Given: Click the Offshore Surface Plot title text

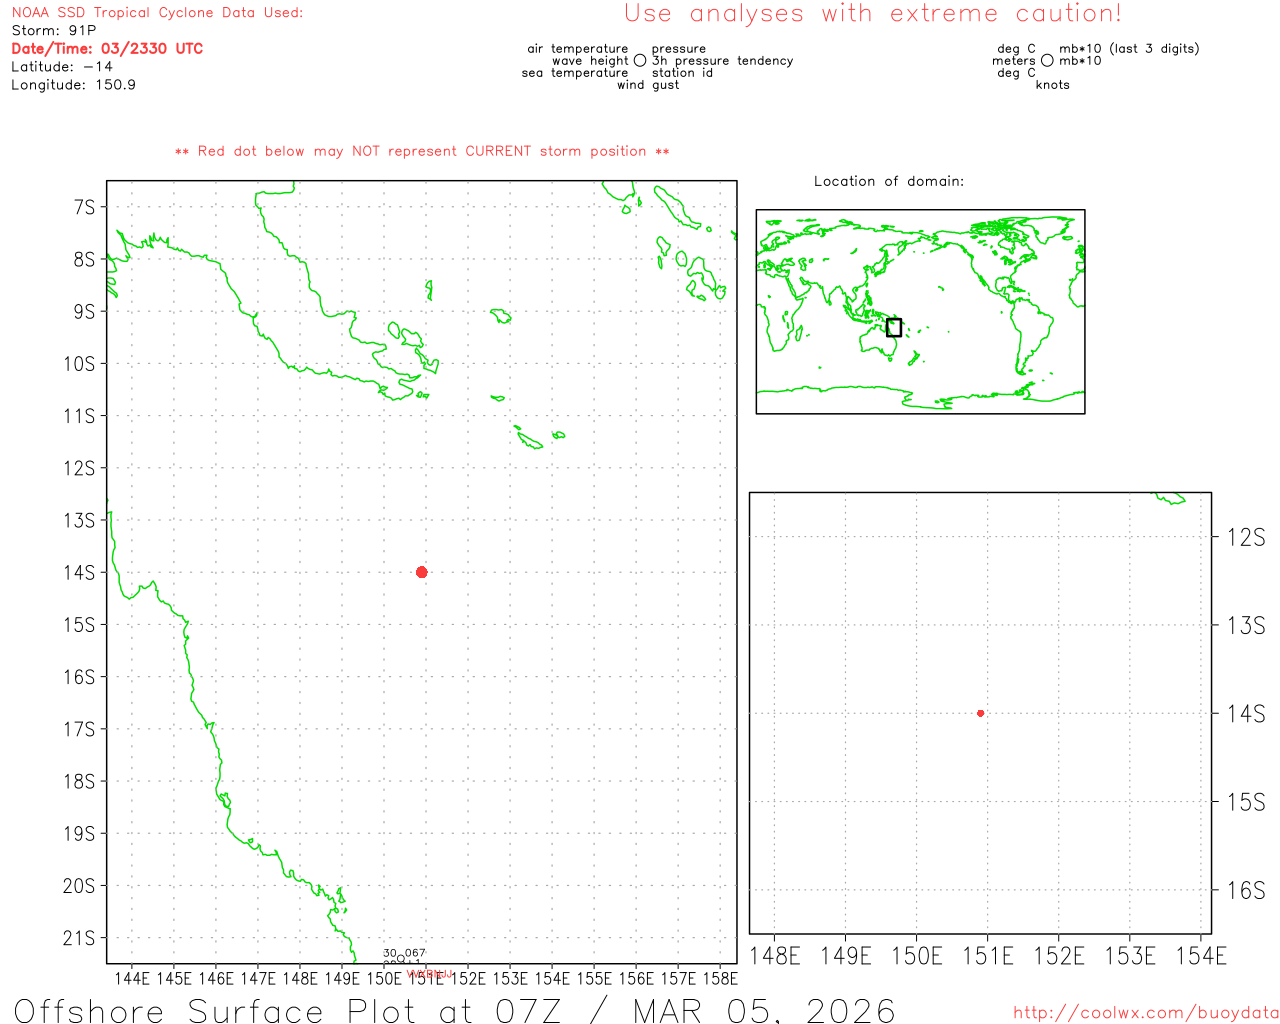Looking at the screenshot, I should click(454, 1010).
